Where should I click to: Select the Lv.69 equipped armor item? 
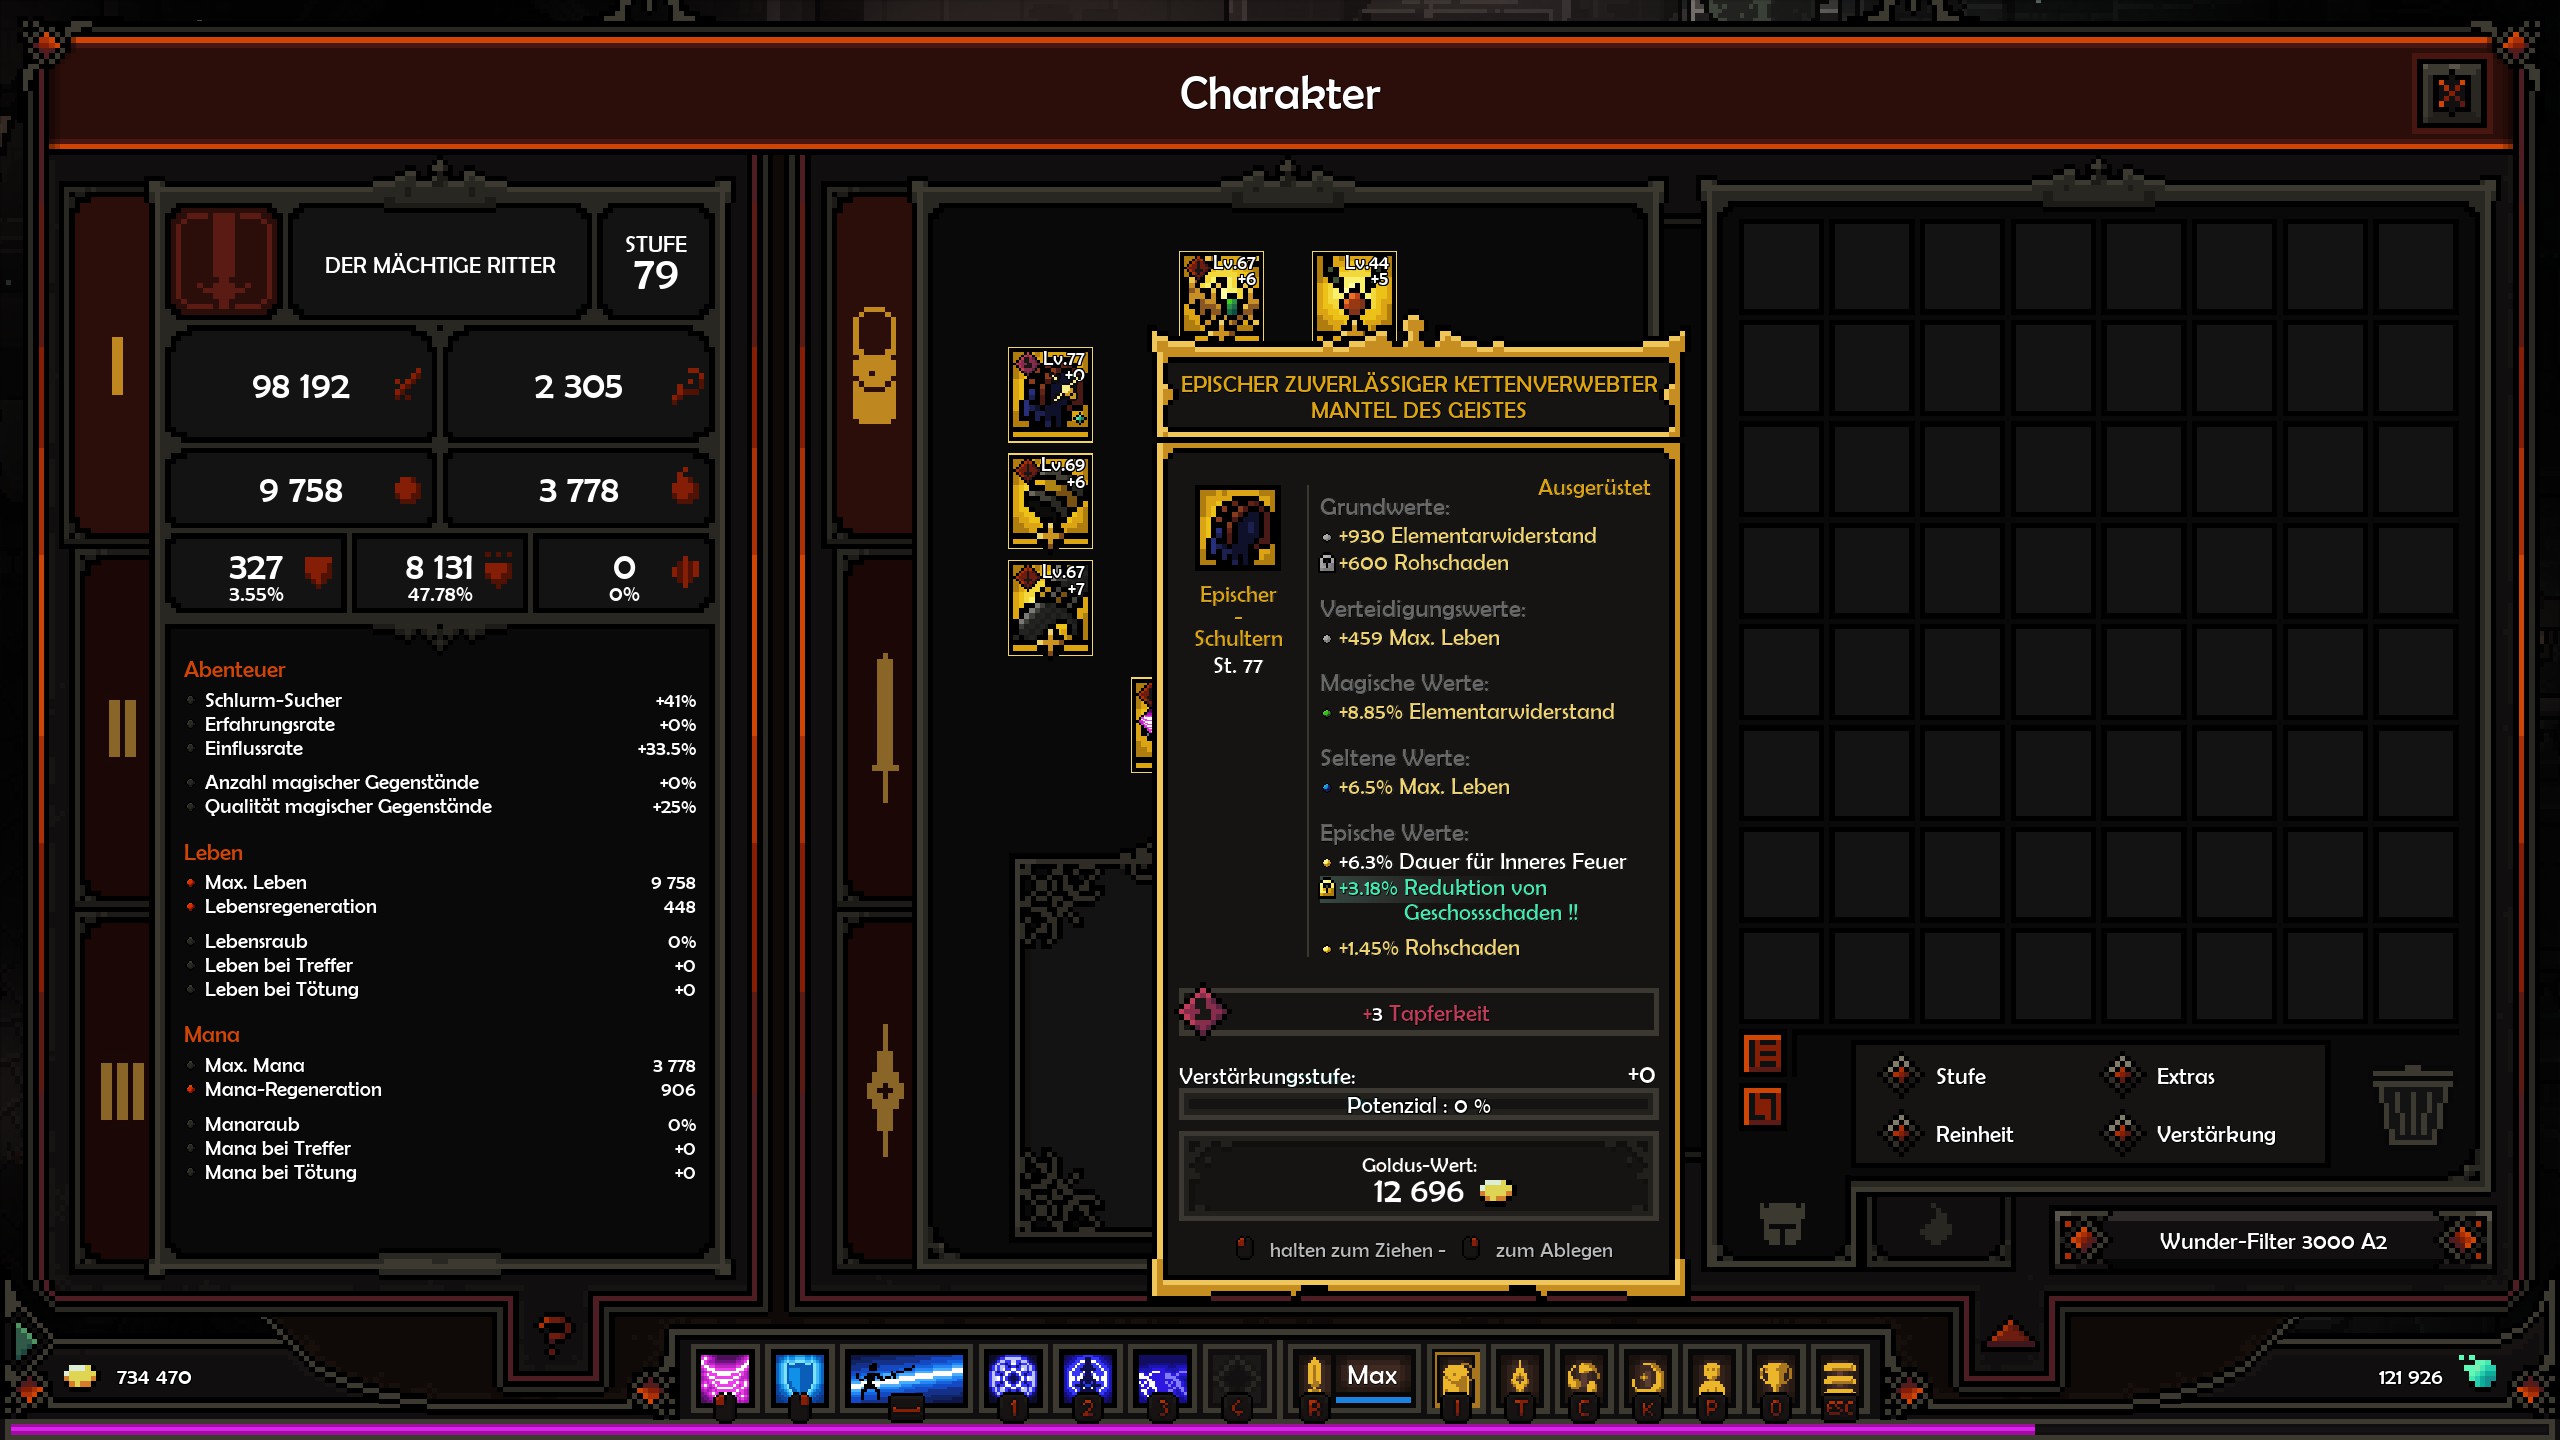click(x=1050, y=501)
